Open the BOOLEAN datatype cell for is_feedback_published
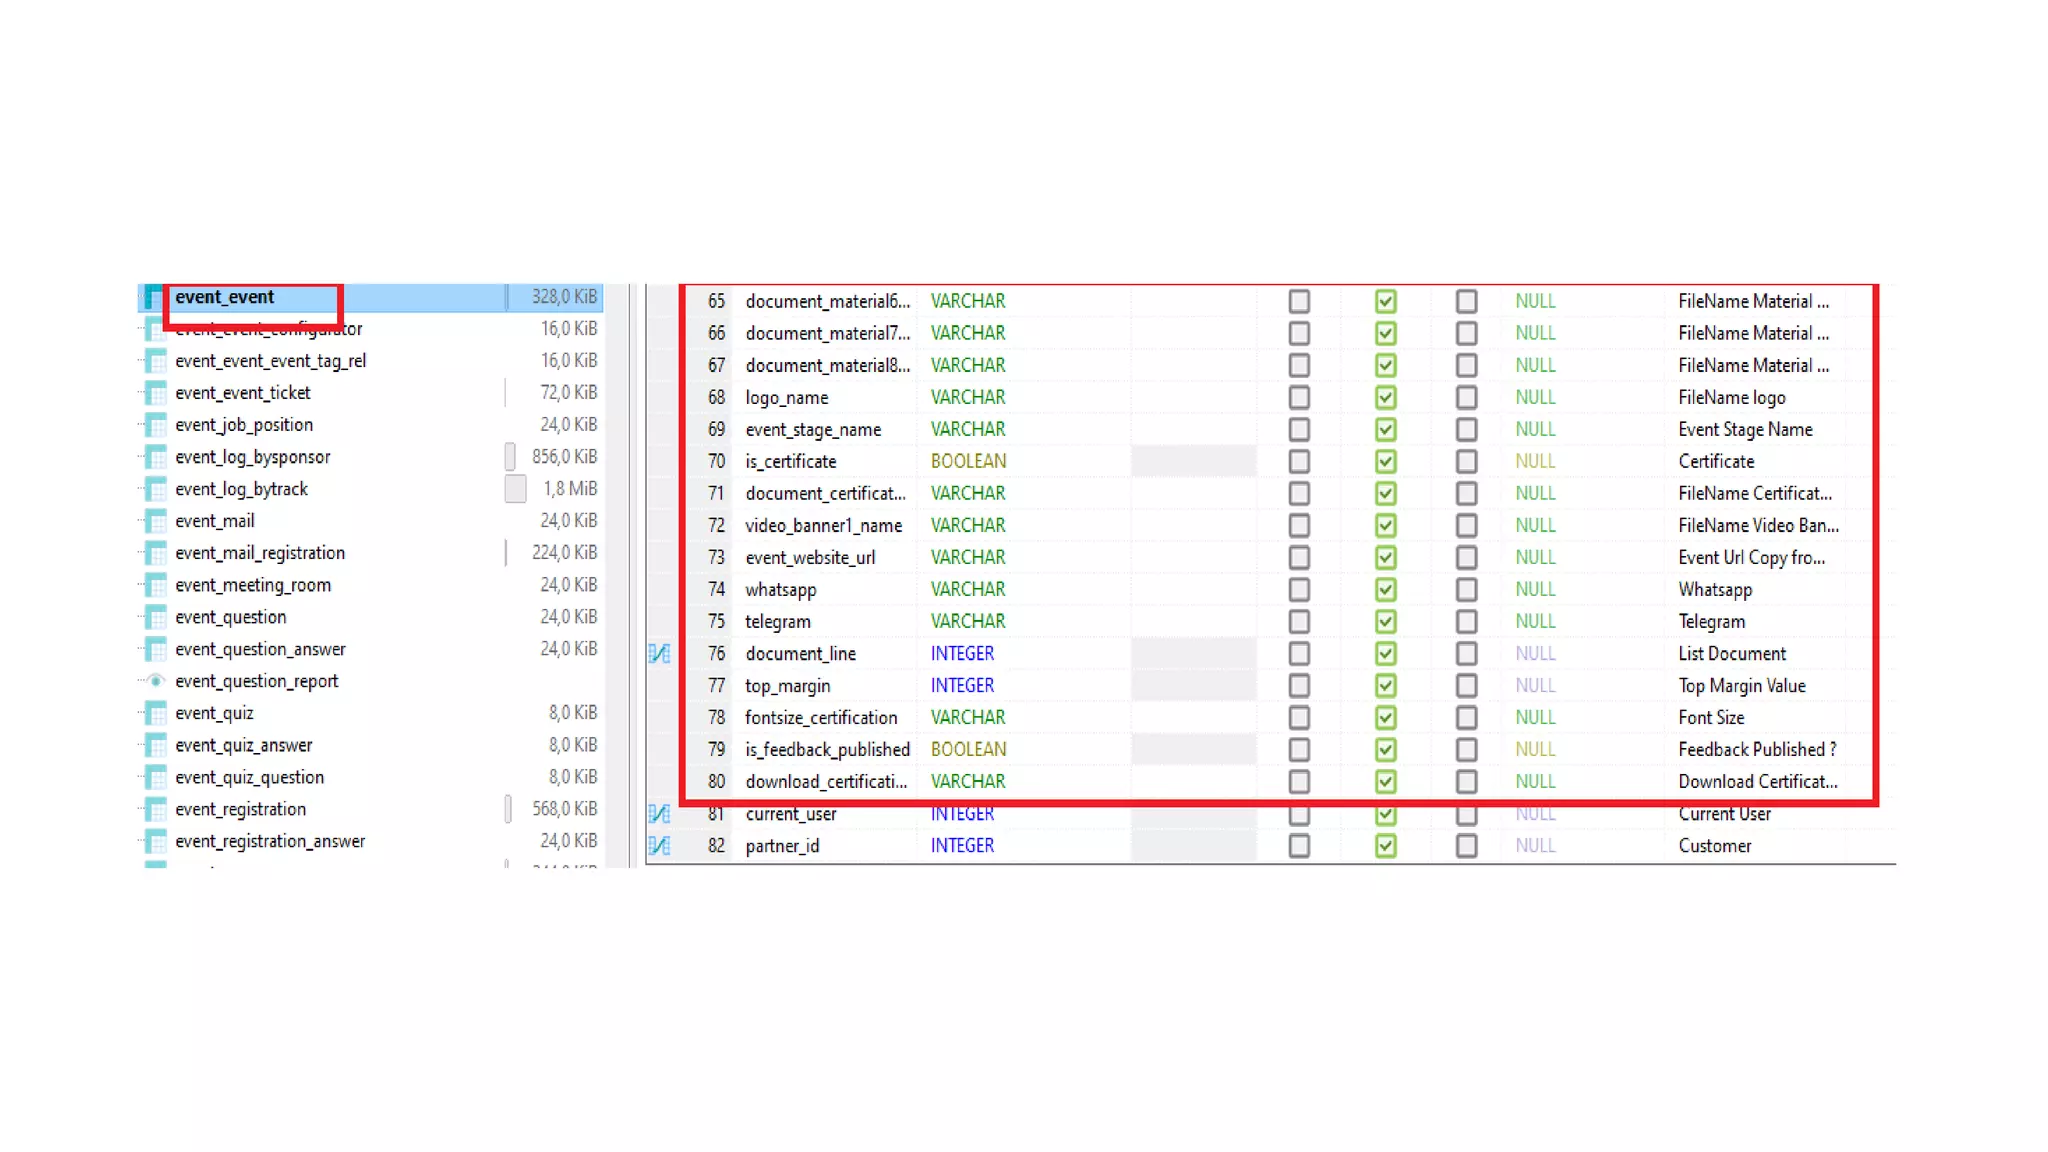This screenshot has width=2048, height=1152. pyautogui.click(x=968, y=750)
